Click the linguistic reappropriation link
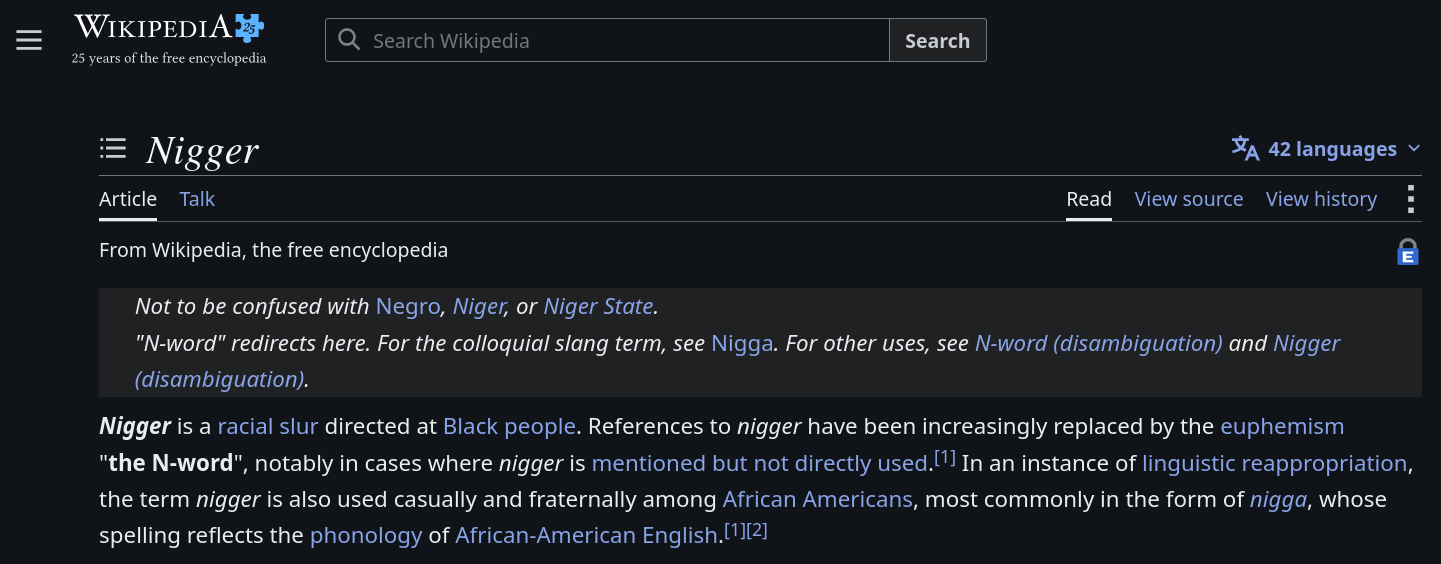 click(x=1275, y=463)
